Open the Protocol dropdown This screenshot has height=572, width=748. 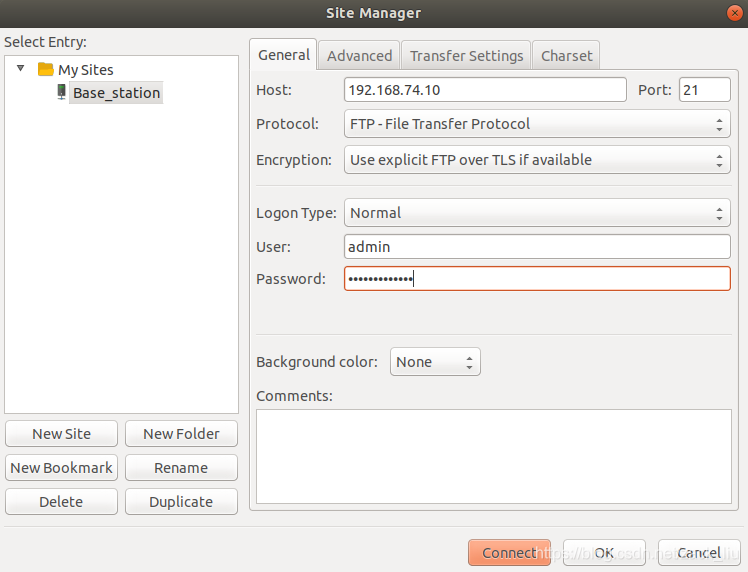coord(537,124)
